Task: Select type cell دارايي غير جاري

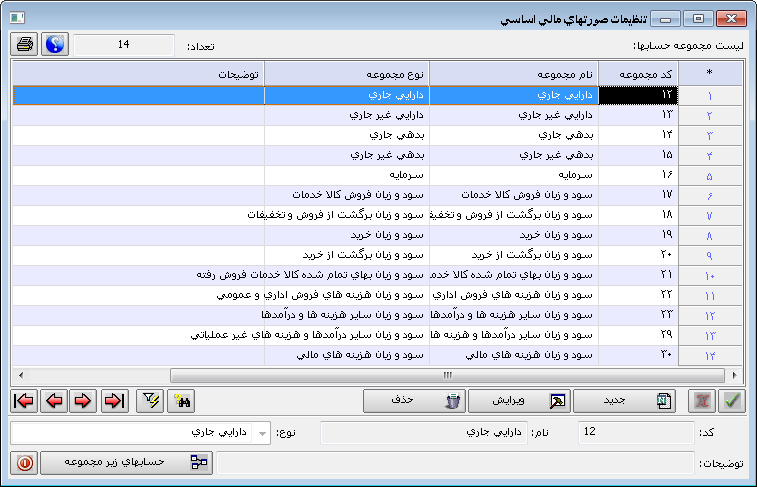Action: (347, 115)
